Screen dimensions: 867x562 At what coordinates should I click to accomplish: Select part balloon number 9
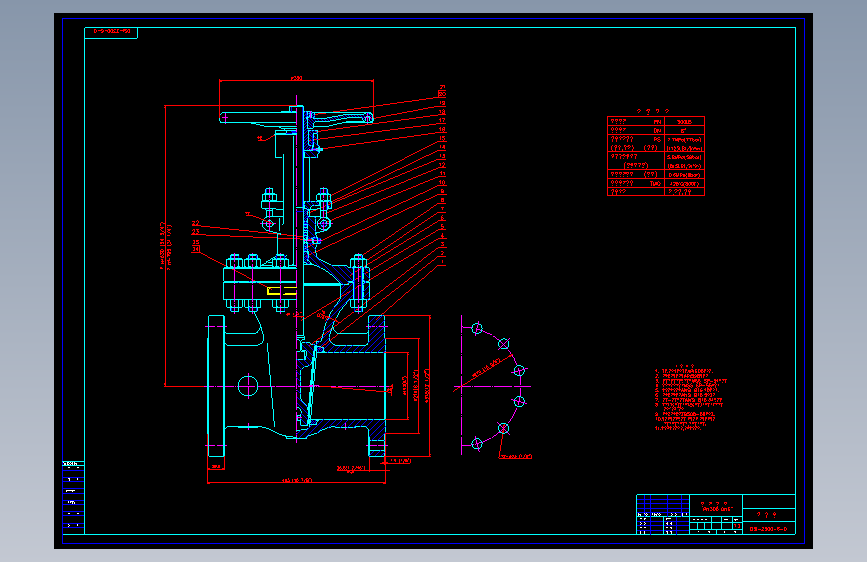(442, 191)
